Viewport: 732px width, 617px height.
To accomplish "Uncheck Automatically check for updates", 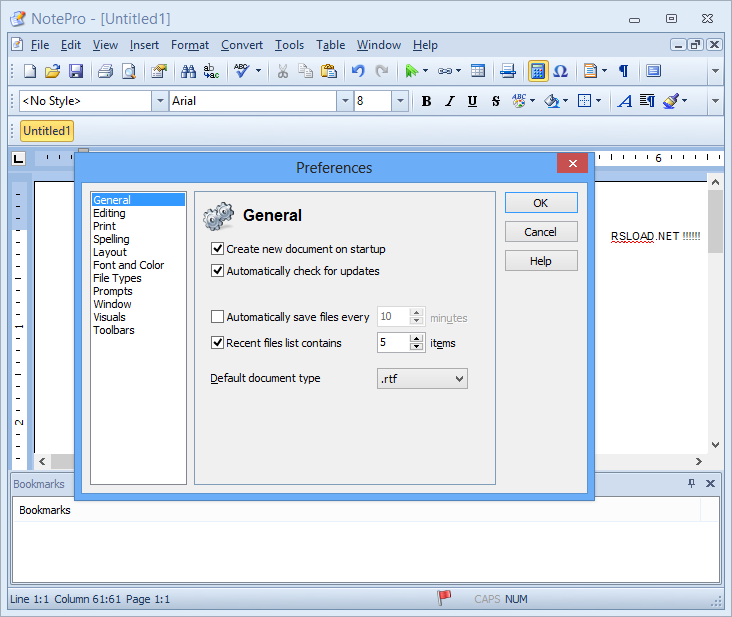I will (217, 270).
